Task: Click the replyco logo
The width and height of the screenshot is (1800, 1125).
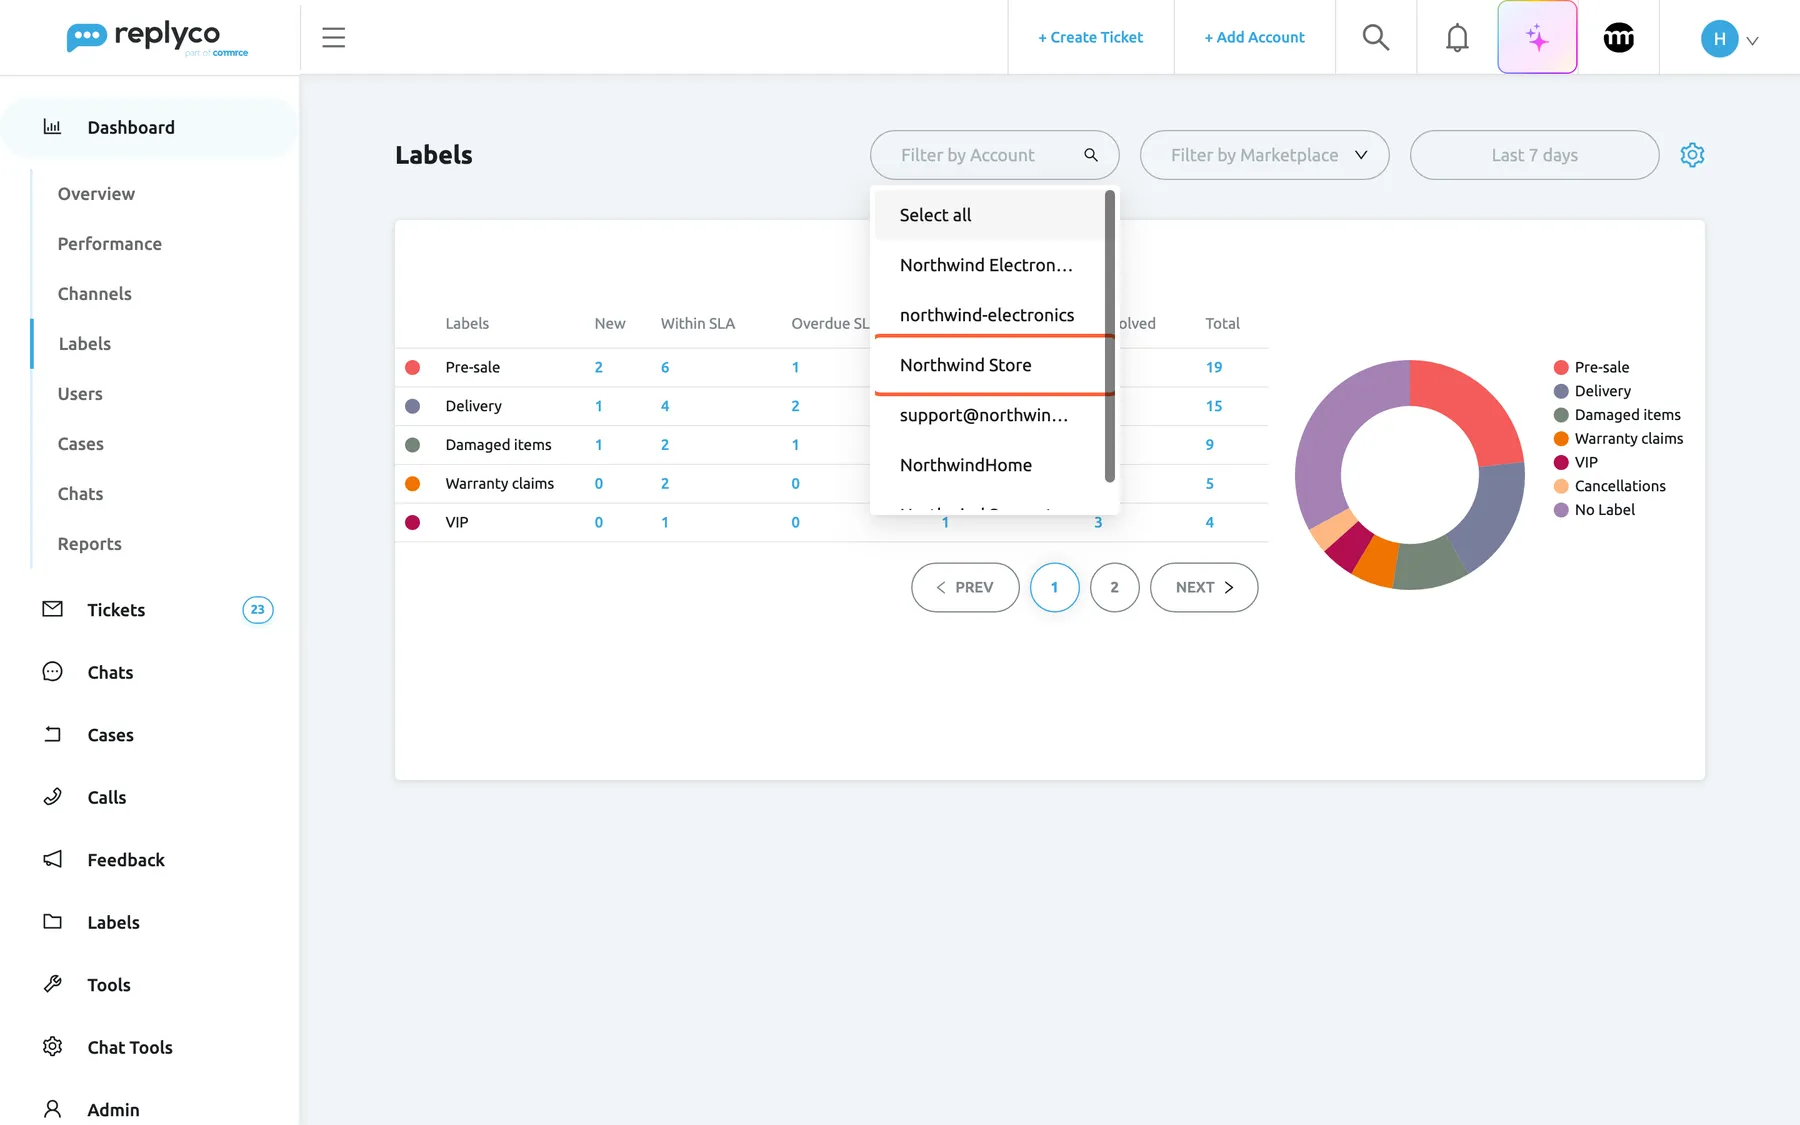Action: tap(157, 38)
